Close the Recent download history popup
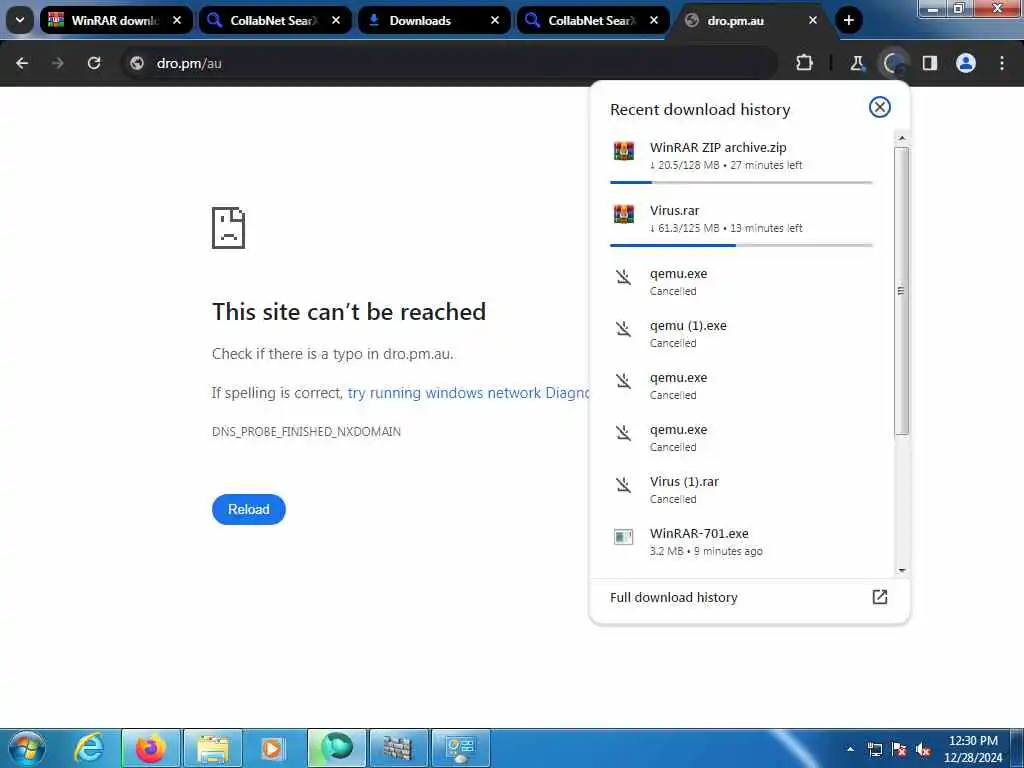 coord(880,107)
